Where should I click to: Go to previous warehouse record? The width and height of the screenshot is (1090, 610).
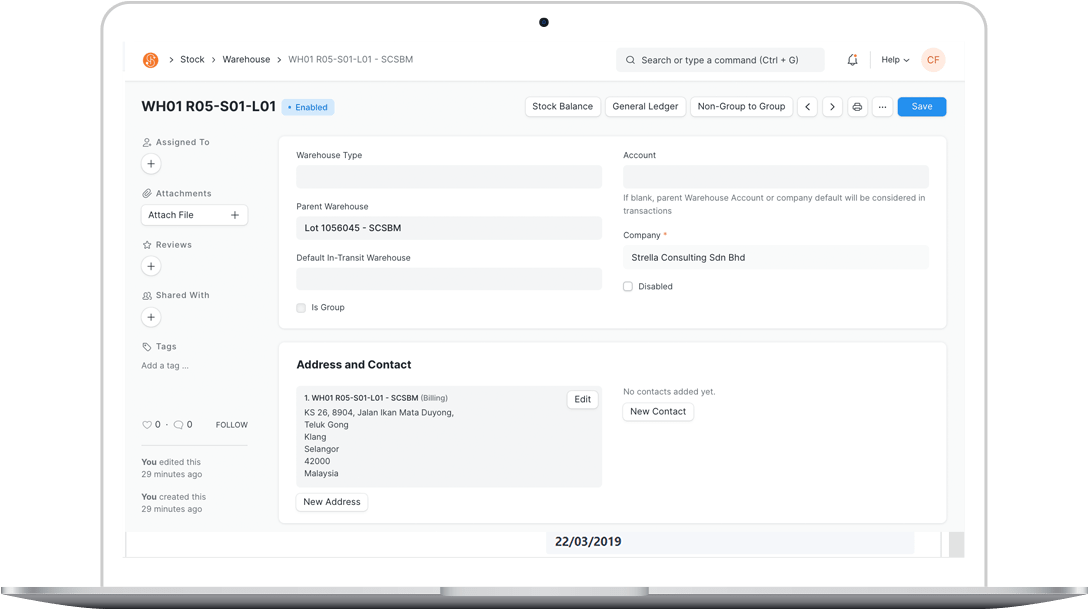(807, 107)
